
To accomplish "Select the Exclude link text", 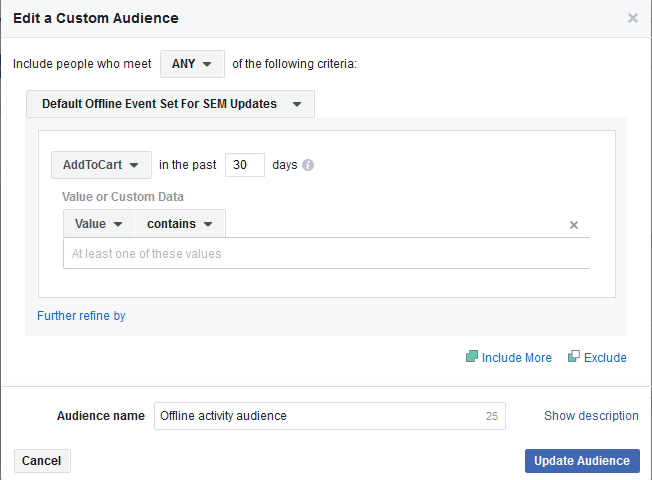I will [x=605, y=358].
